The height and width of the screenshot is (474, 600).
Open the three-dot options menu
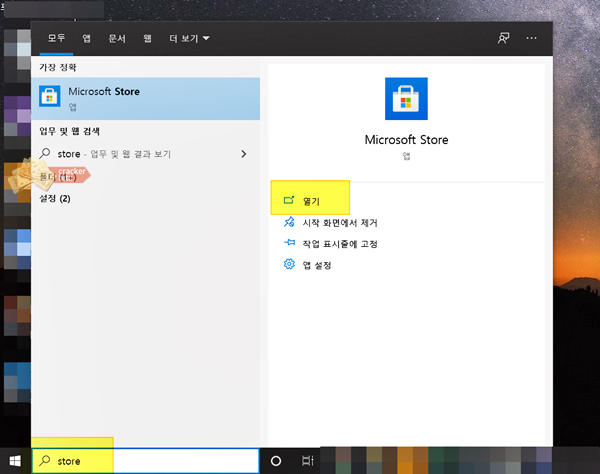pos(532,38)
